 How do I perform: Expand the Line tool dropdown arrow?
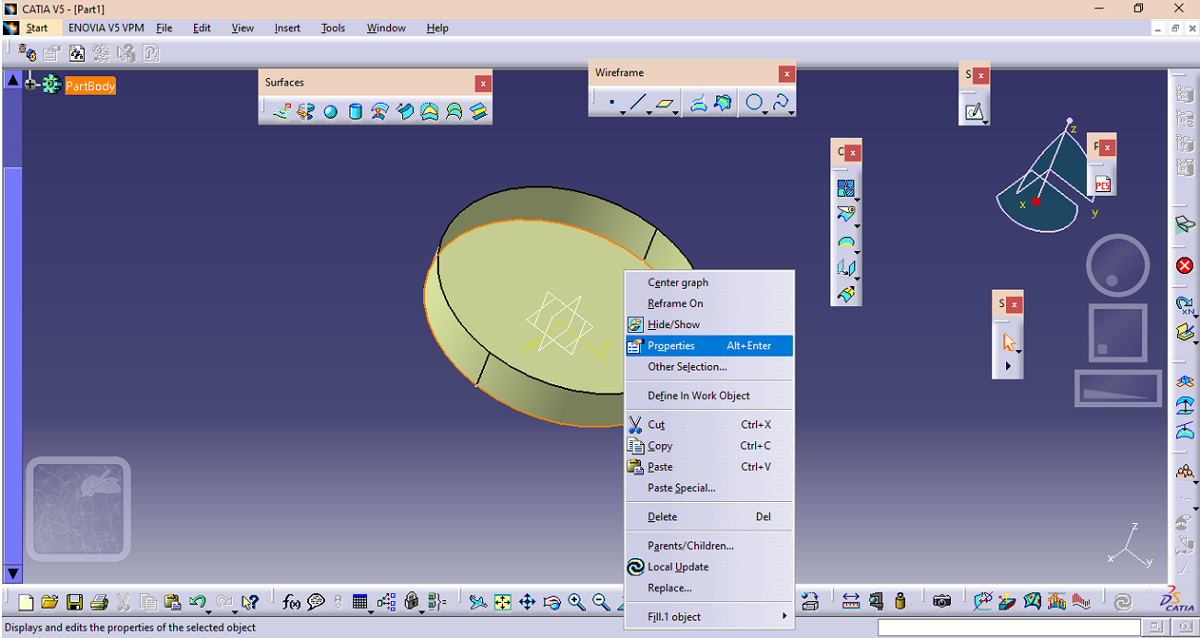point(650,113)
